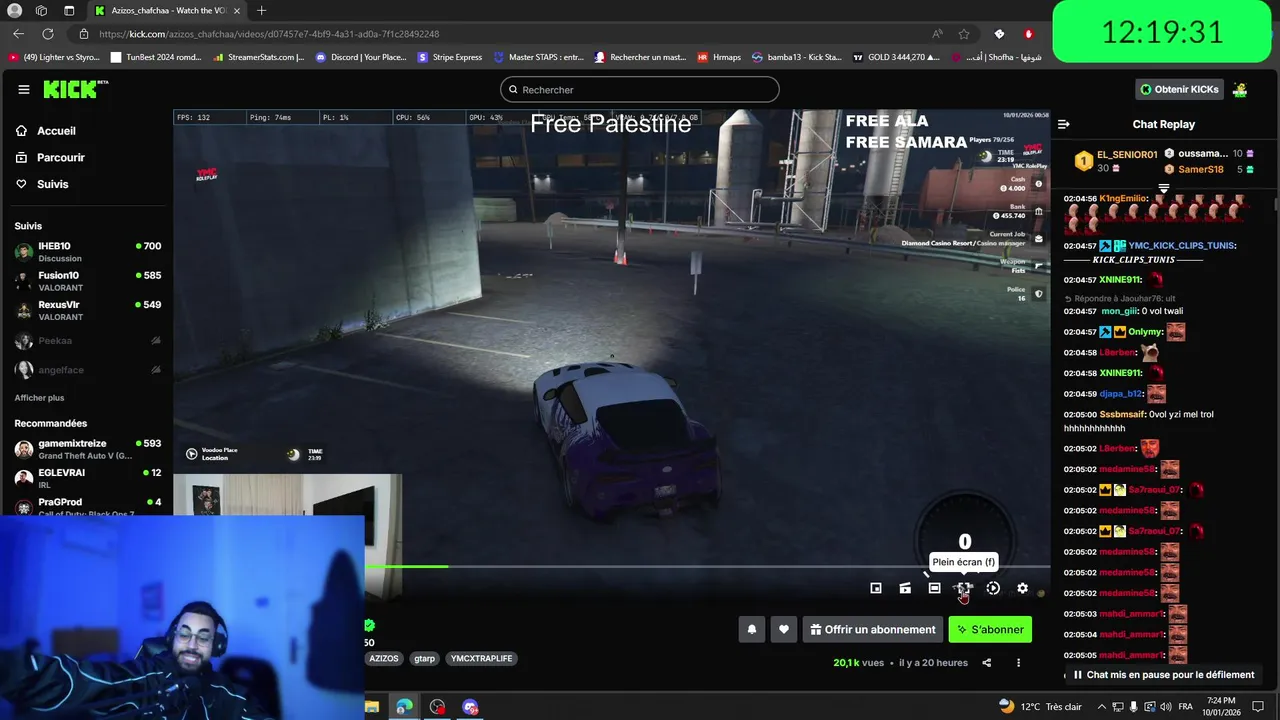This screenshot has width=1280, height=720.
Task: Open weather widget 12°C Très clair
Action: (x=1040, y=707)
